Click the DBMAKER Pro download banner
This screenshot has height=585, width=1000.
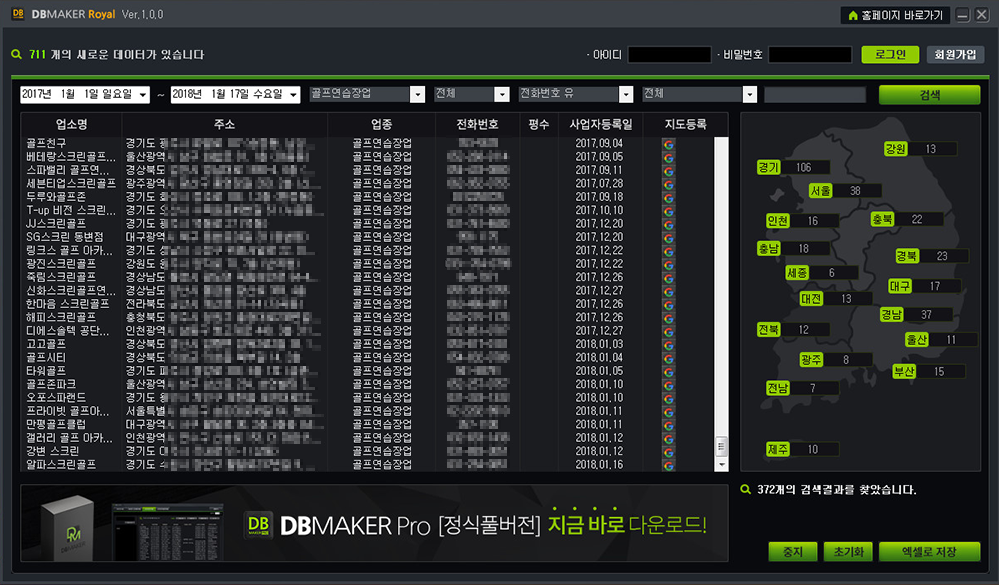pos(374,523)
